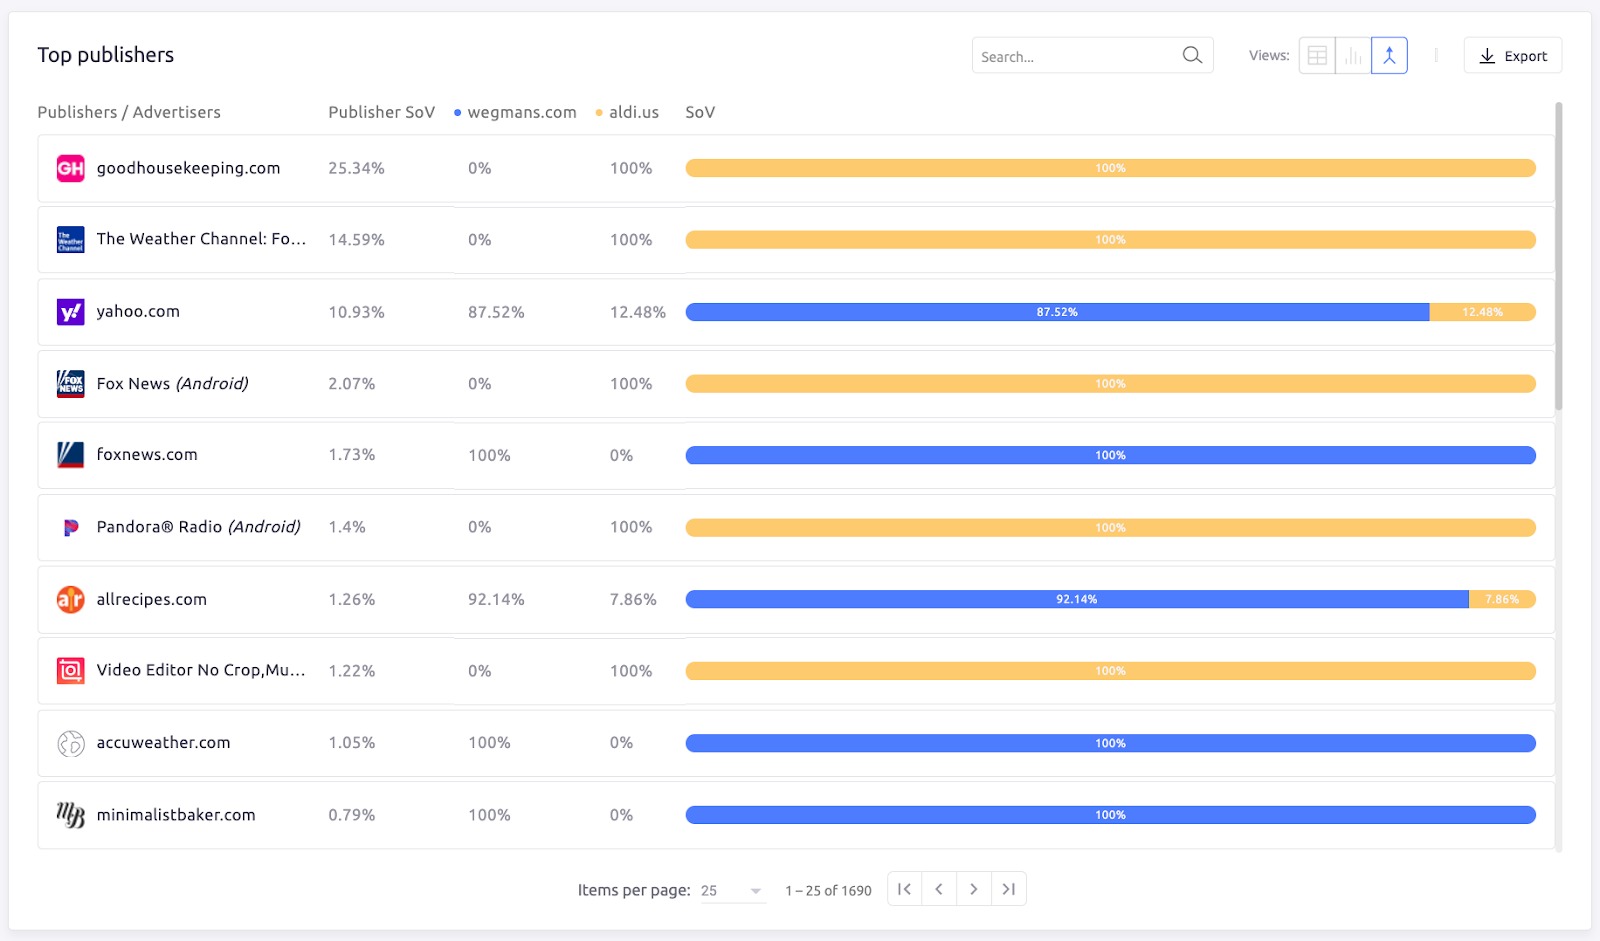
Task: Click the foxnews.com site icon
Action: point(70,455)
